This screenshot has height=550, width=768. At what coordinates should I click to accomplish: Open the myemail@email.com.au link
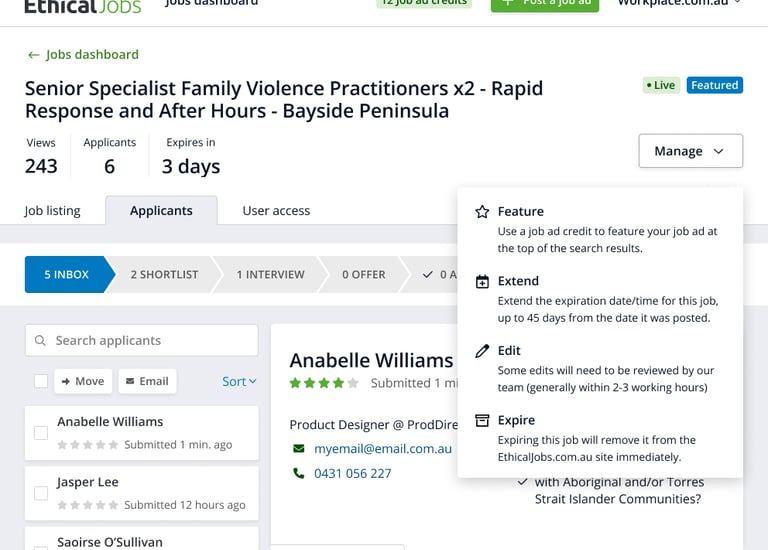click(x=383, y=449)
